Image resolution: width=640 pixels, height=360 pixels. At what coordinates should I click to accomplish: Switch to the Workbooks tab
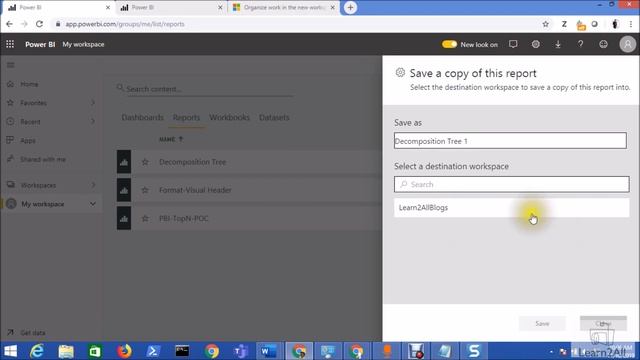[229, 118]
